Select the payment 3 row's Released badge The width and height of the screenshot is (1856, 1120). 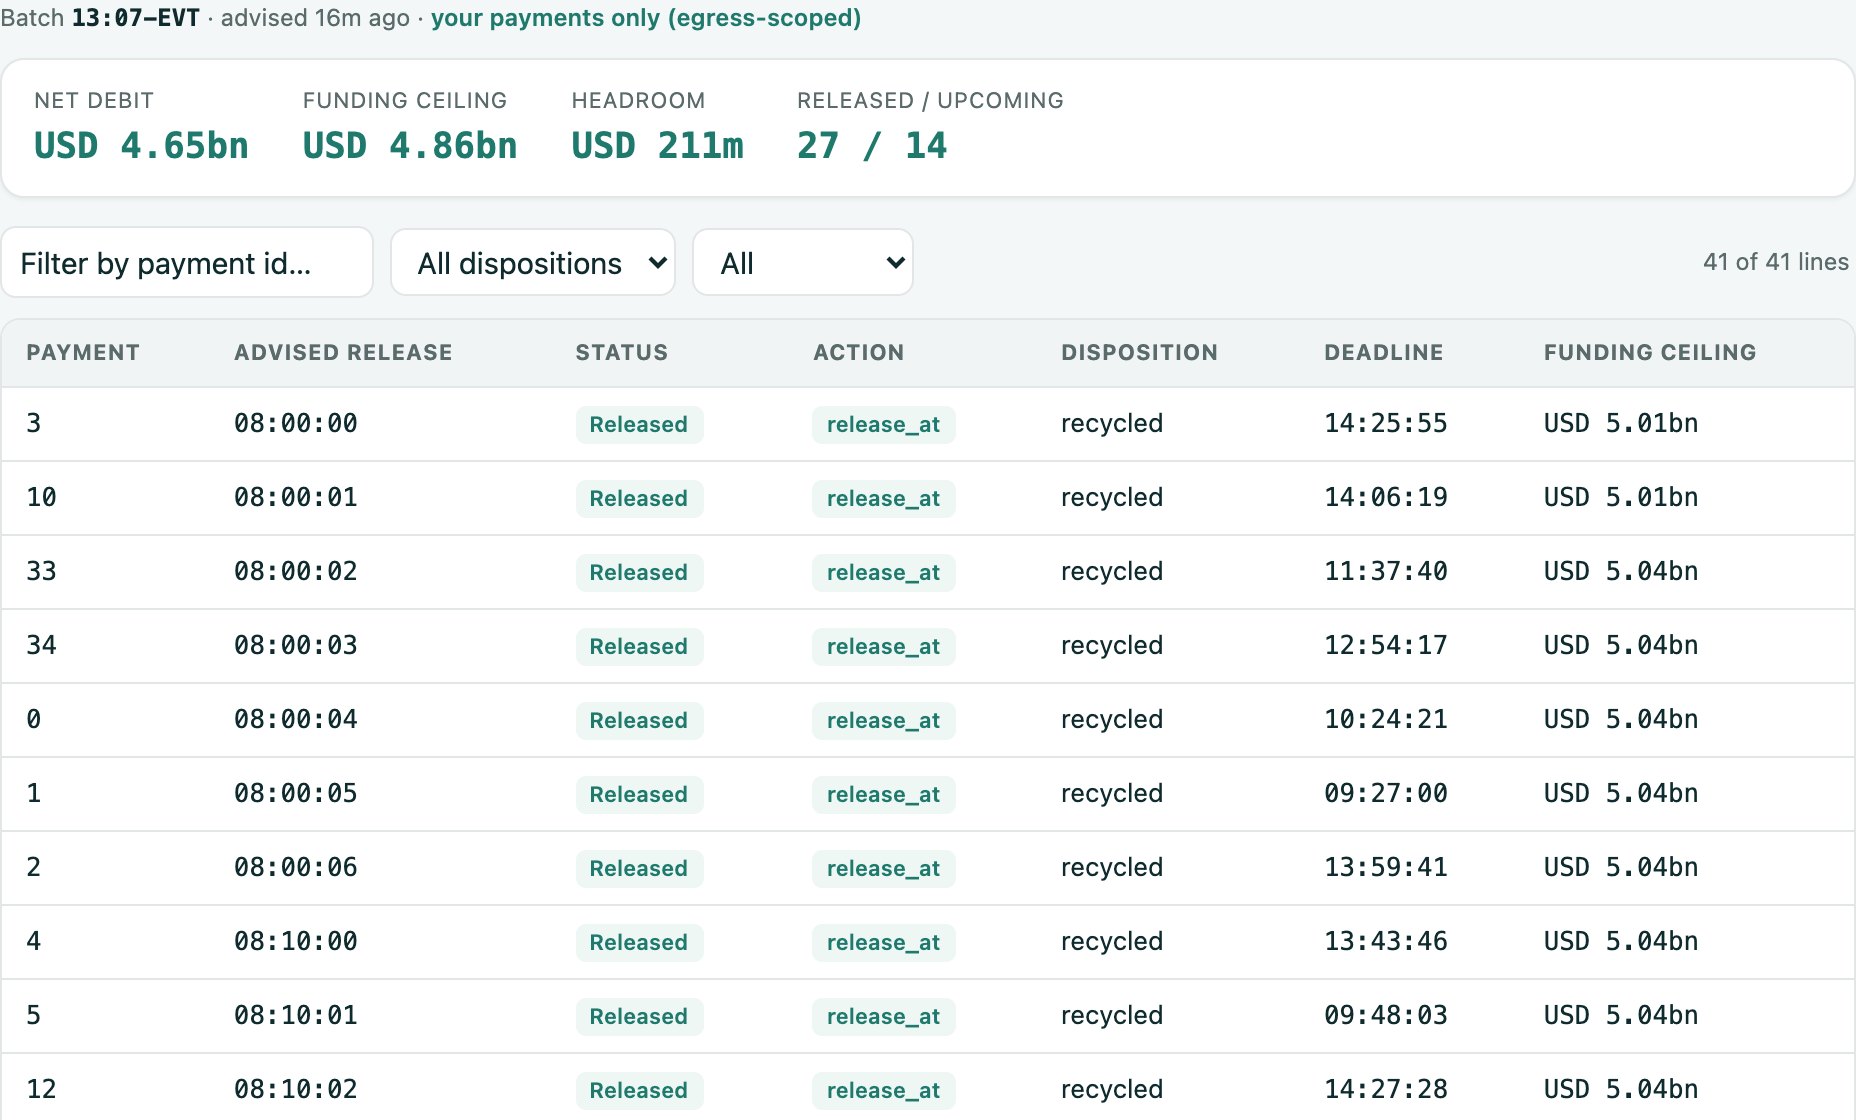(639, 424)
